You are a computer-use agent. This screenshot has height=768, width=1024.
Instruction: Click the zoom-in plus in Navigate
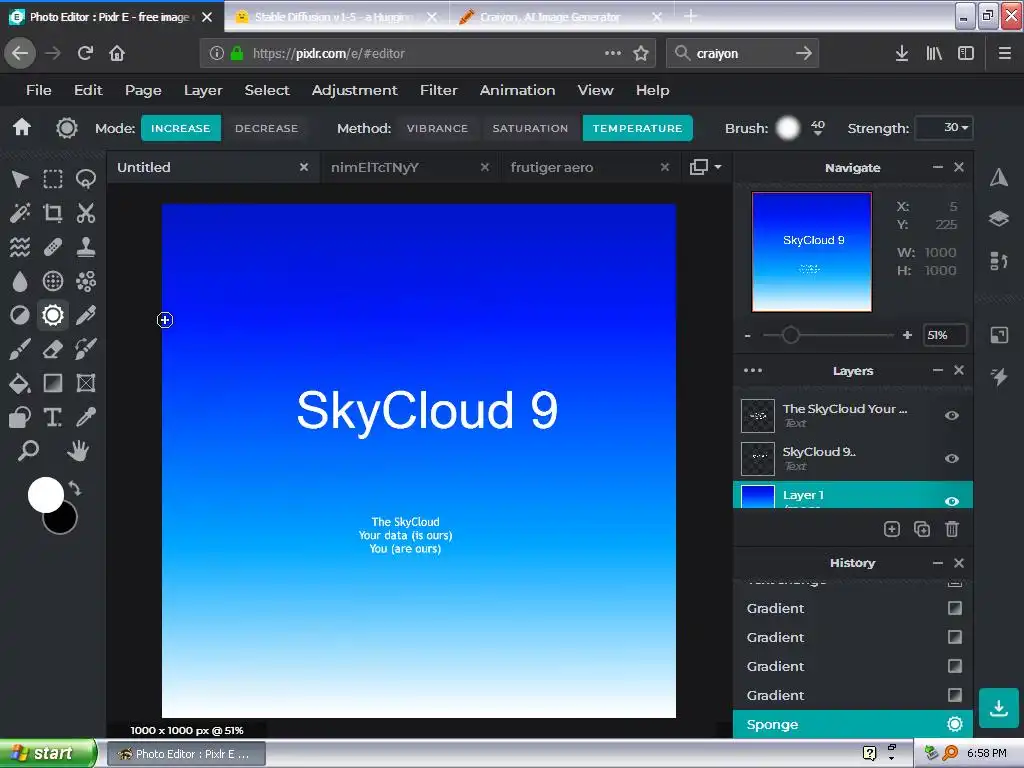[x=907, y=335]
